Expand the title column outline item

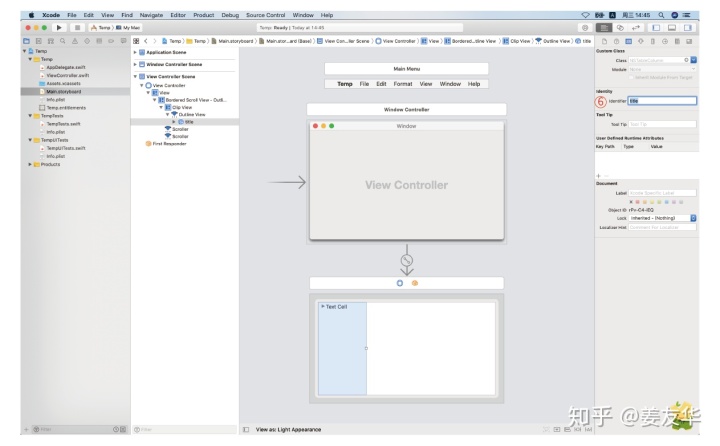click(174, 122)
